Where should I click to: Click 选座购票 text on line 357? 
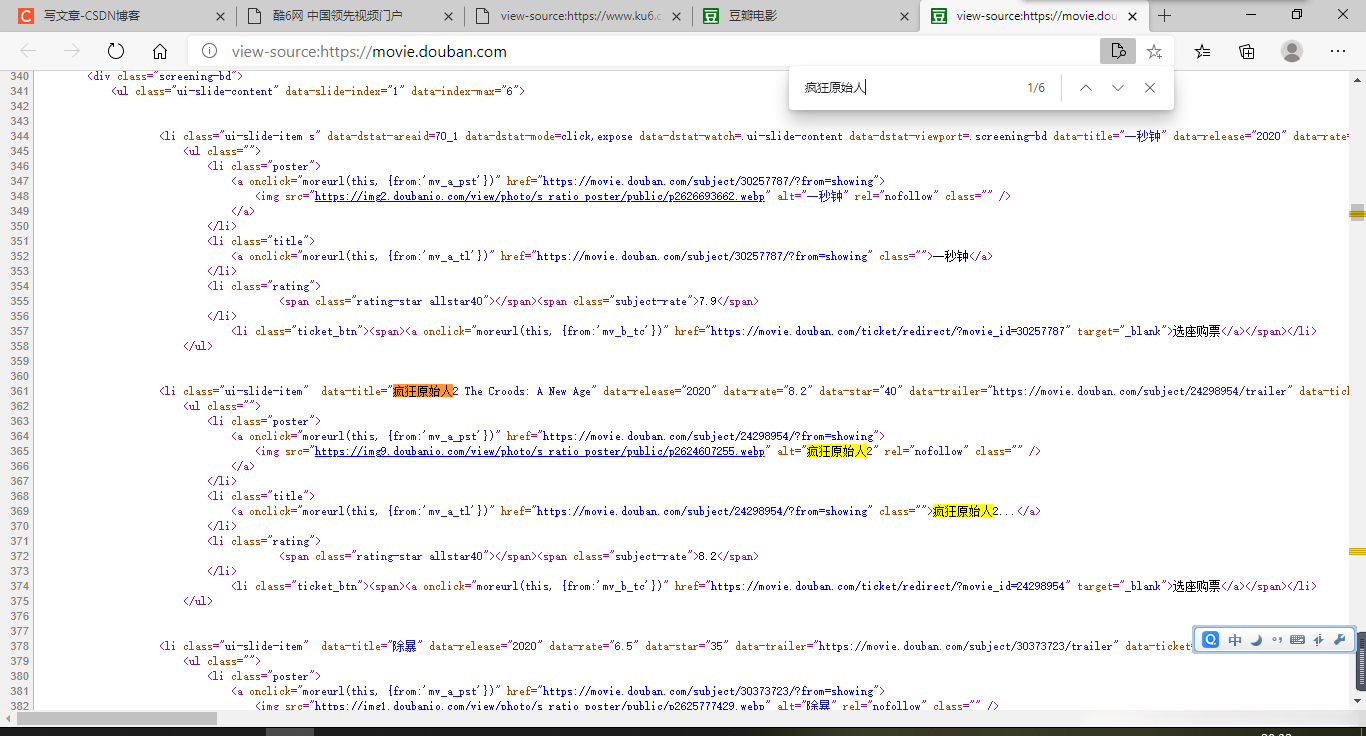[x=1196, y=331]
